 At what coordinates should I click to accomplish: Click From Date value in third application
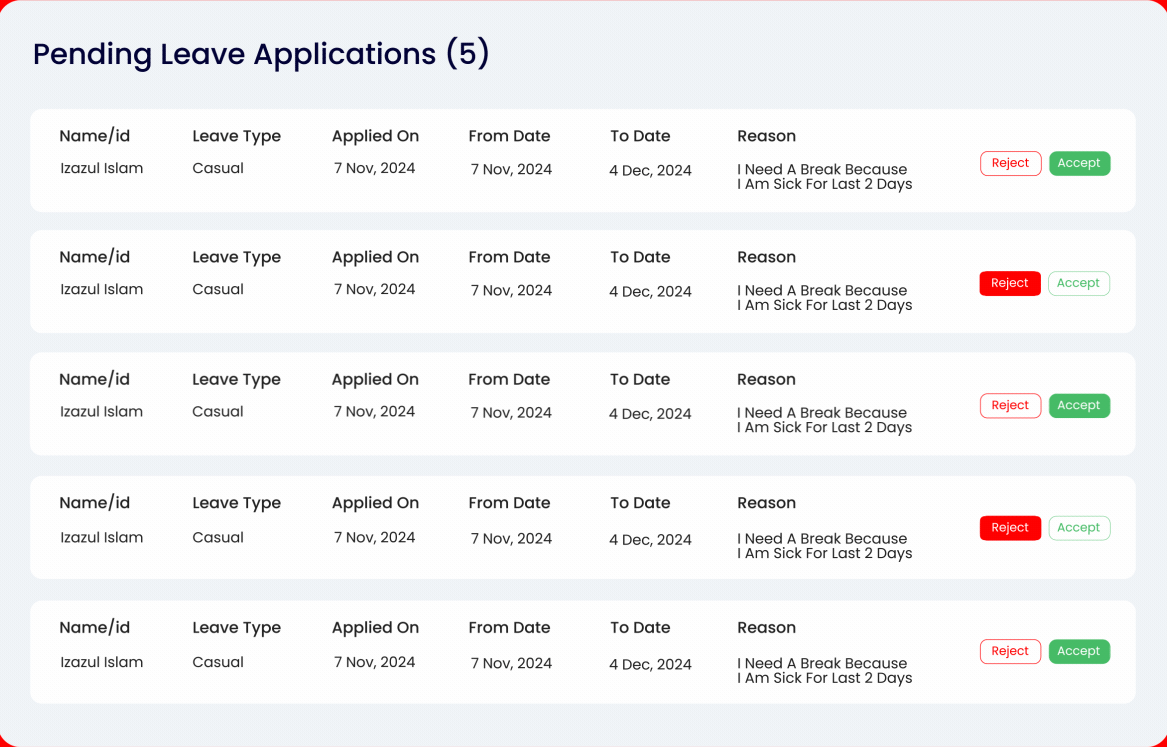pos(511,413)
